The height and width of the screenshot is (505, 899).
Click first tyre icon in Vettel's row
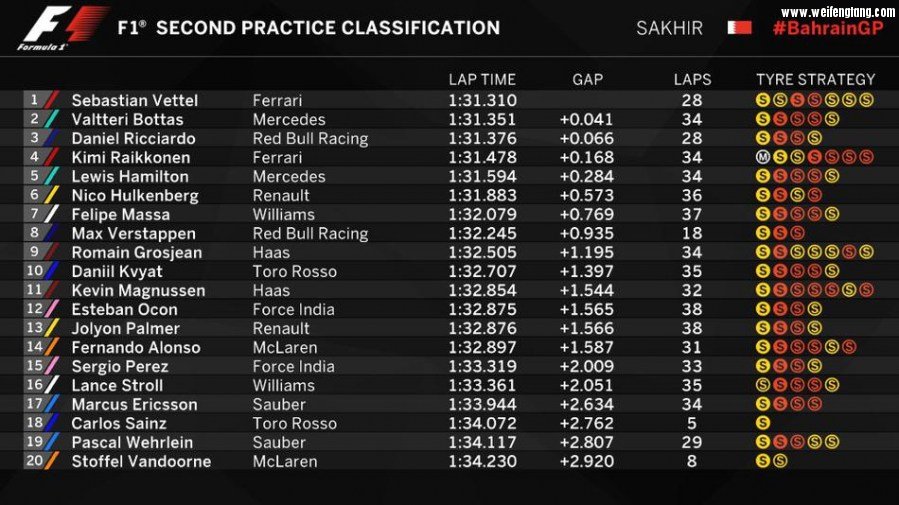[762, 100]
